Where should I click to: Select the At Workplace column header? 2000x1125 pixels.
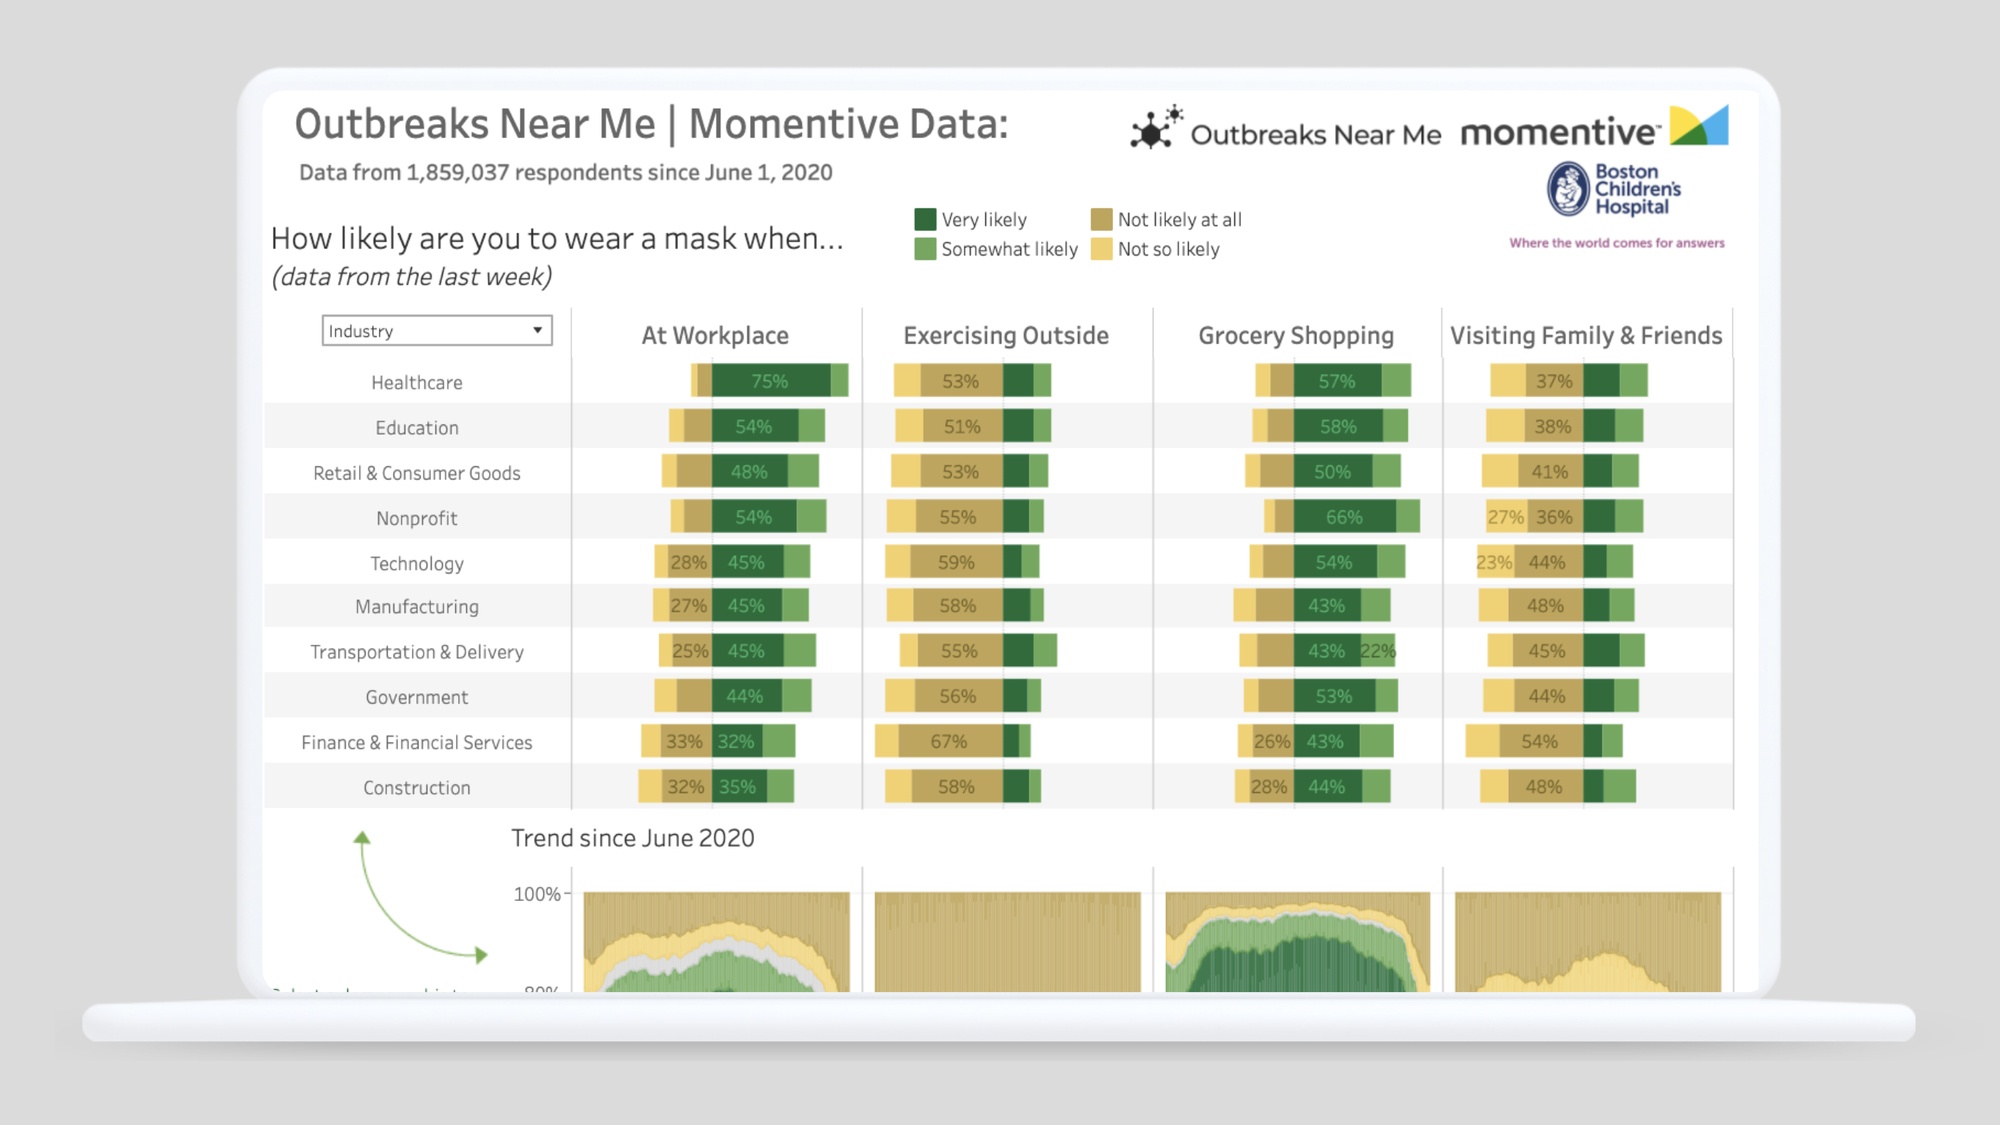pos(715,336)
